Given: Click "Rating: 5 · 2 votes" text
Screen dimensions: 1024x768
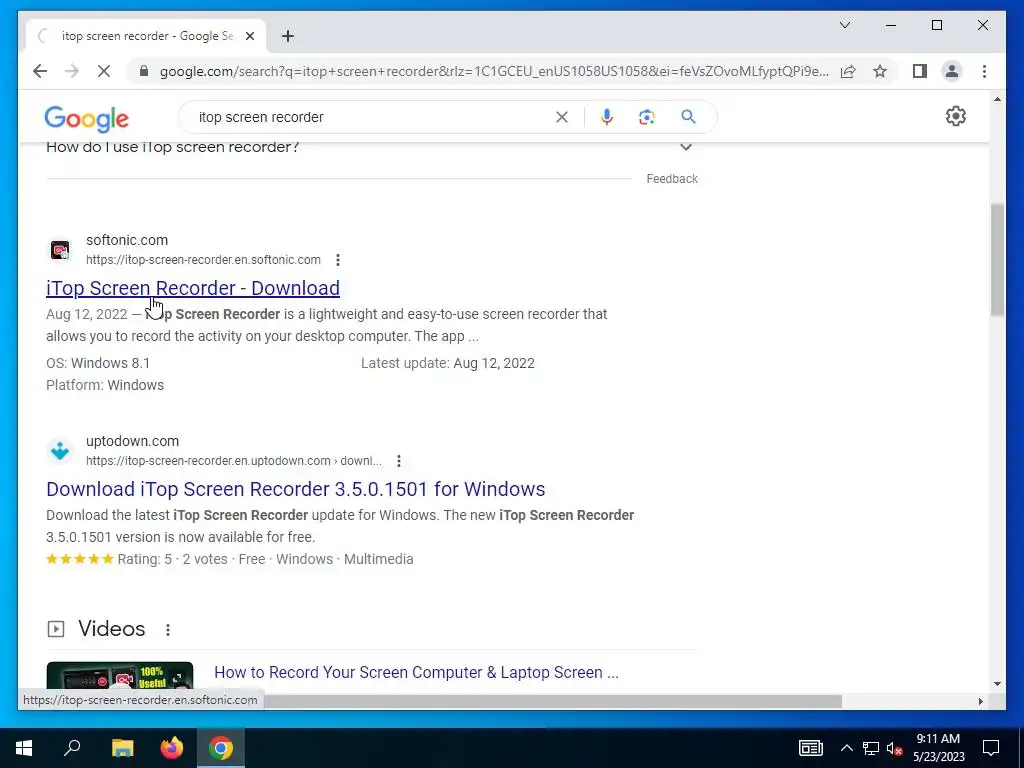Looking at the screenshot, I should (172, 560).
